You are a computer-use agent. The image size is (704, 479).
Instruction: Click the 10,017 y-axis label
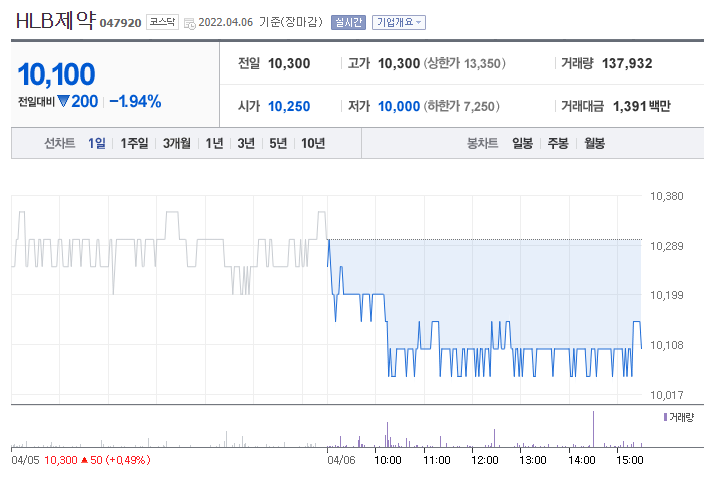click(667, 395)
